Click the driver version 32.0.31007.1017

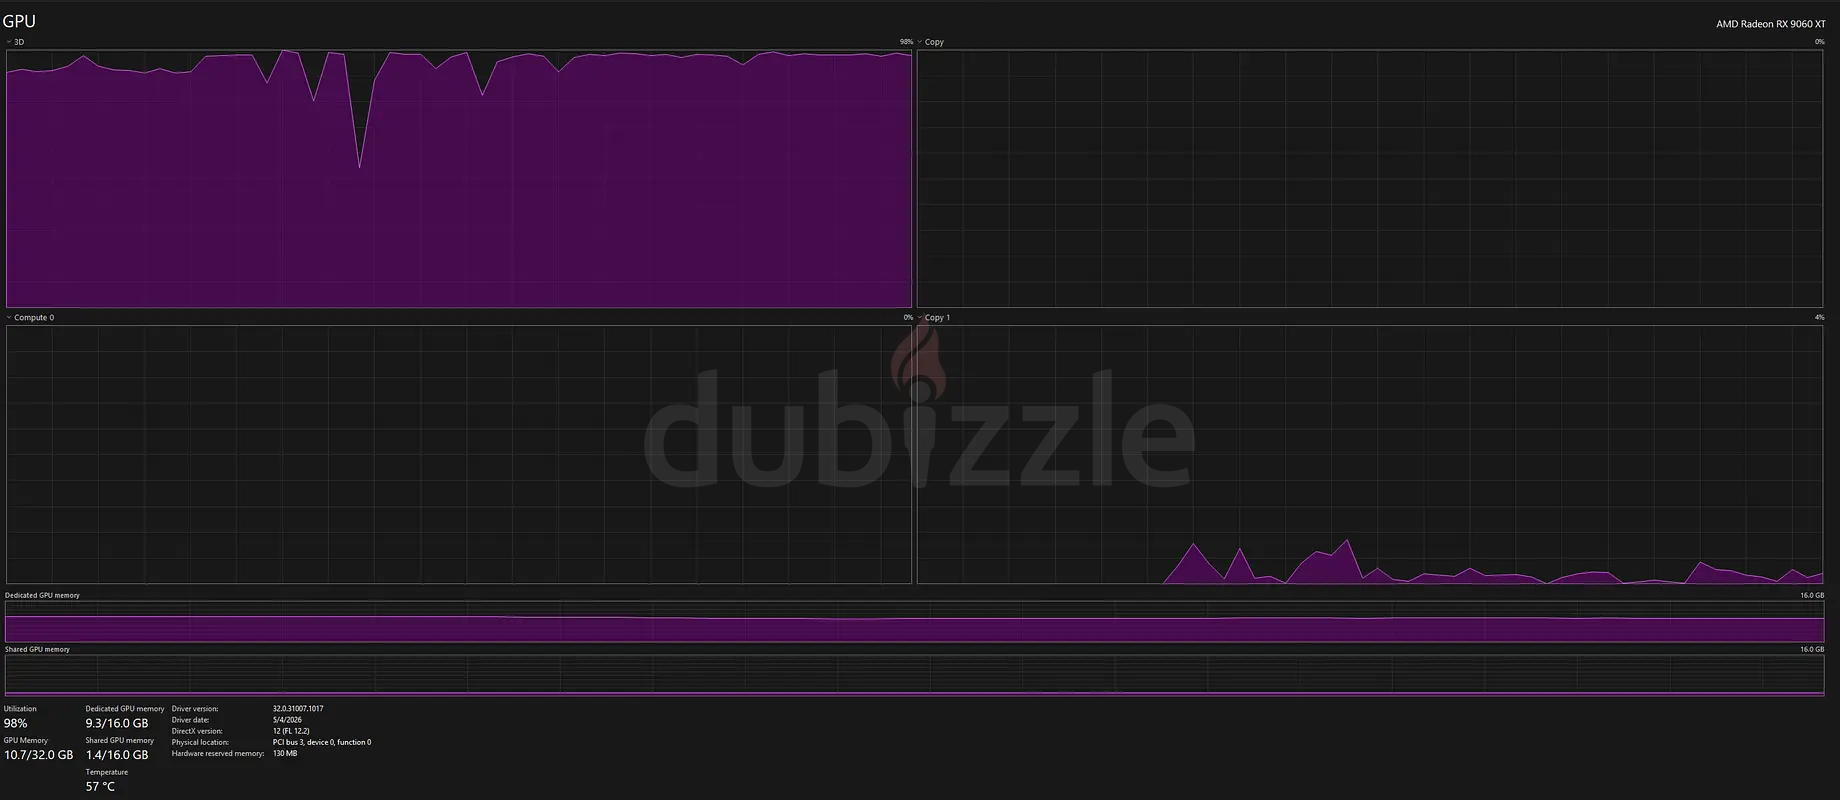click(x=298, y=709)
